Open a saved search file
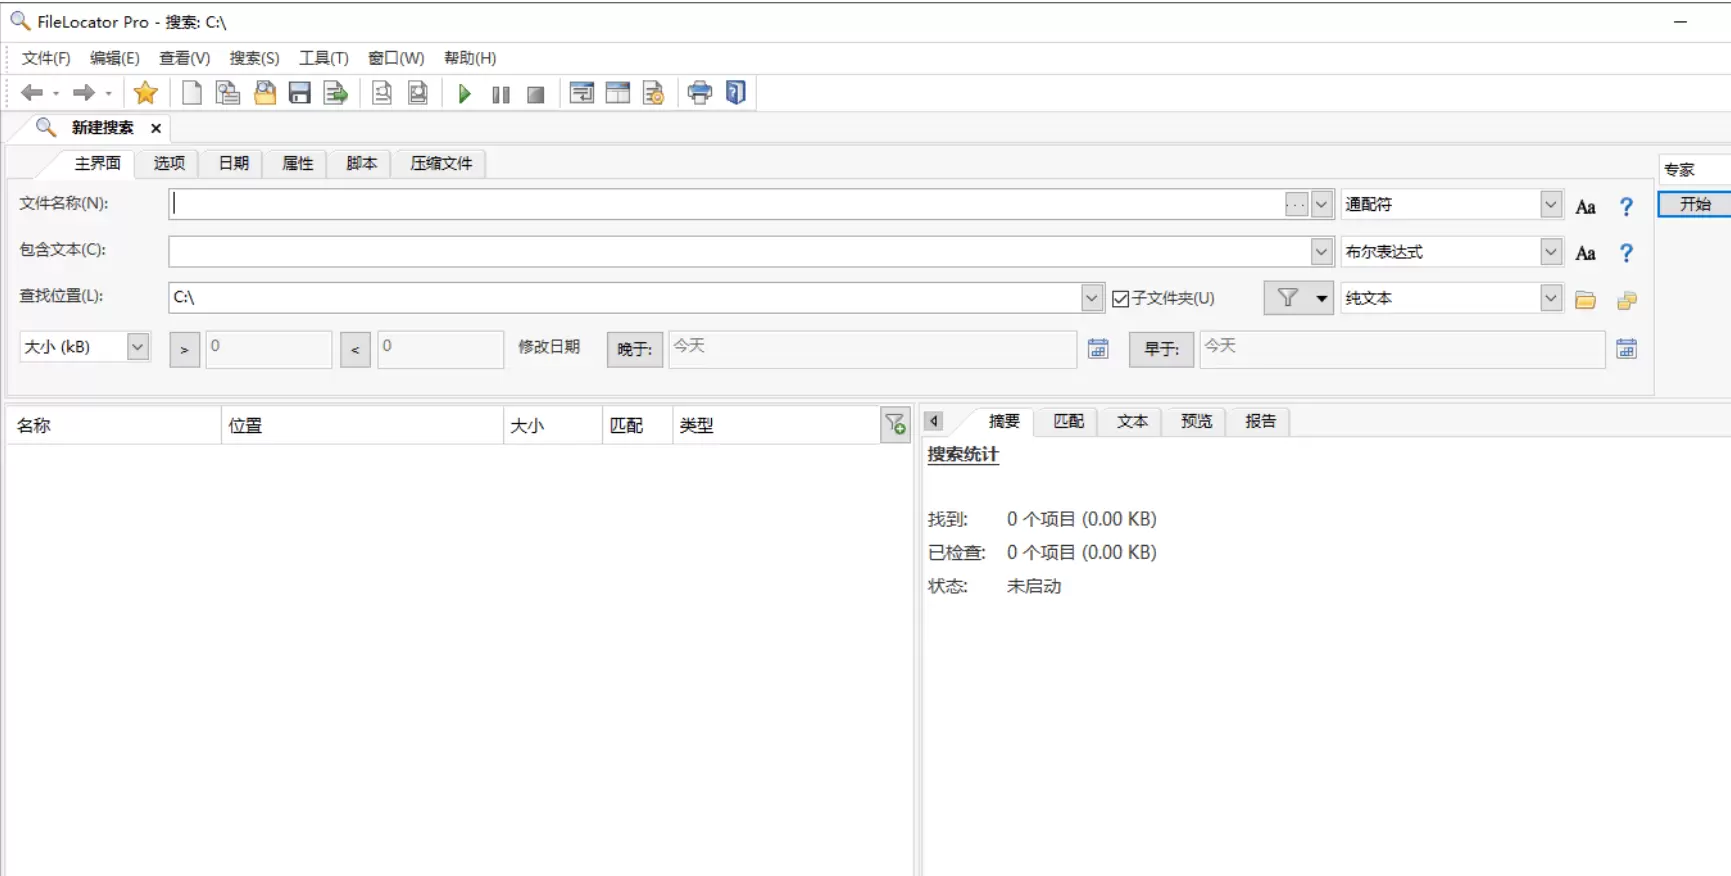The height and width of the screenshot is (876, 1731). point(265,93)
